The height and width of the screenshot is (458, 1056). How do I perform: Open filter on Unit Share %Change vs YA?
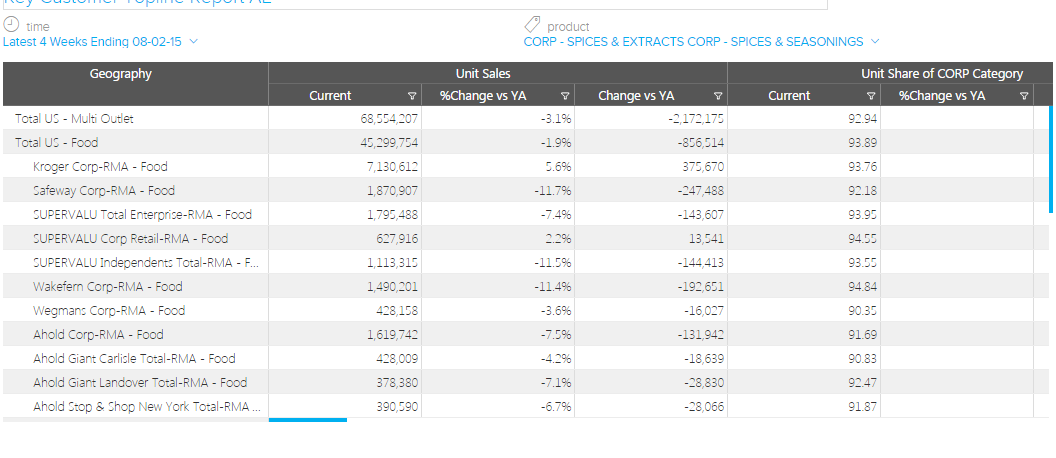[x=1024, y=96]
